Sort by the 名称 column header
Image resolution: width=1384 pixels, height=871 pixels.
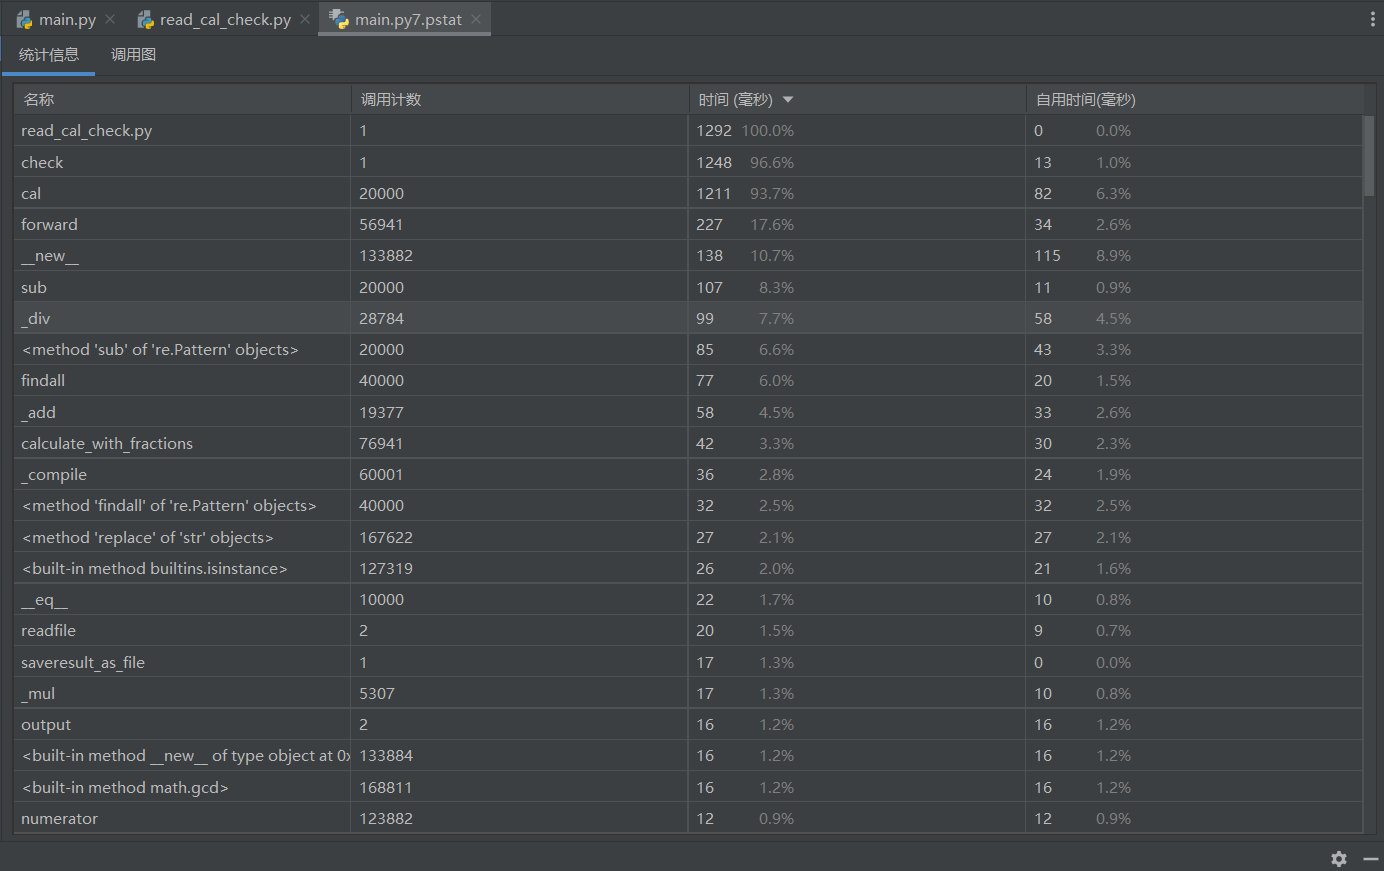coord(39,100)
